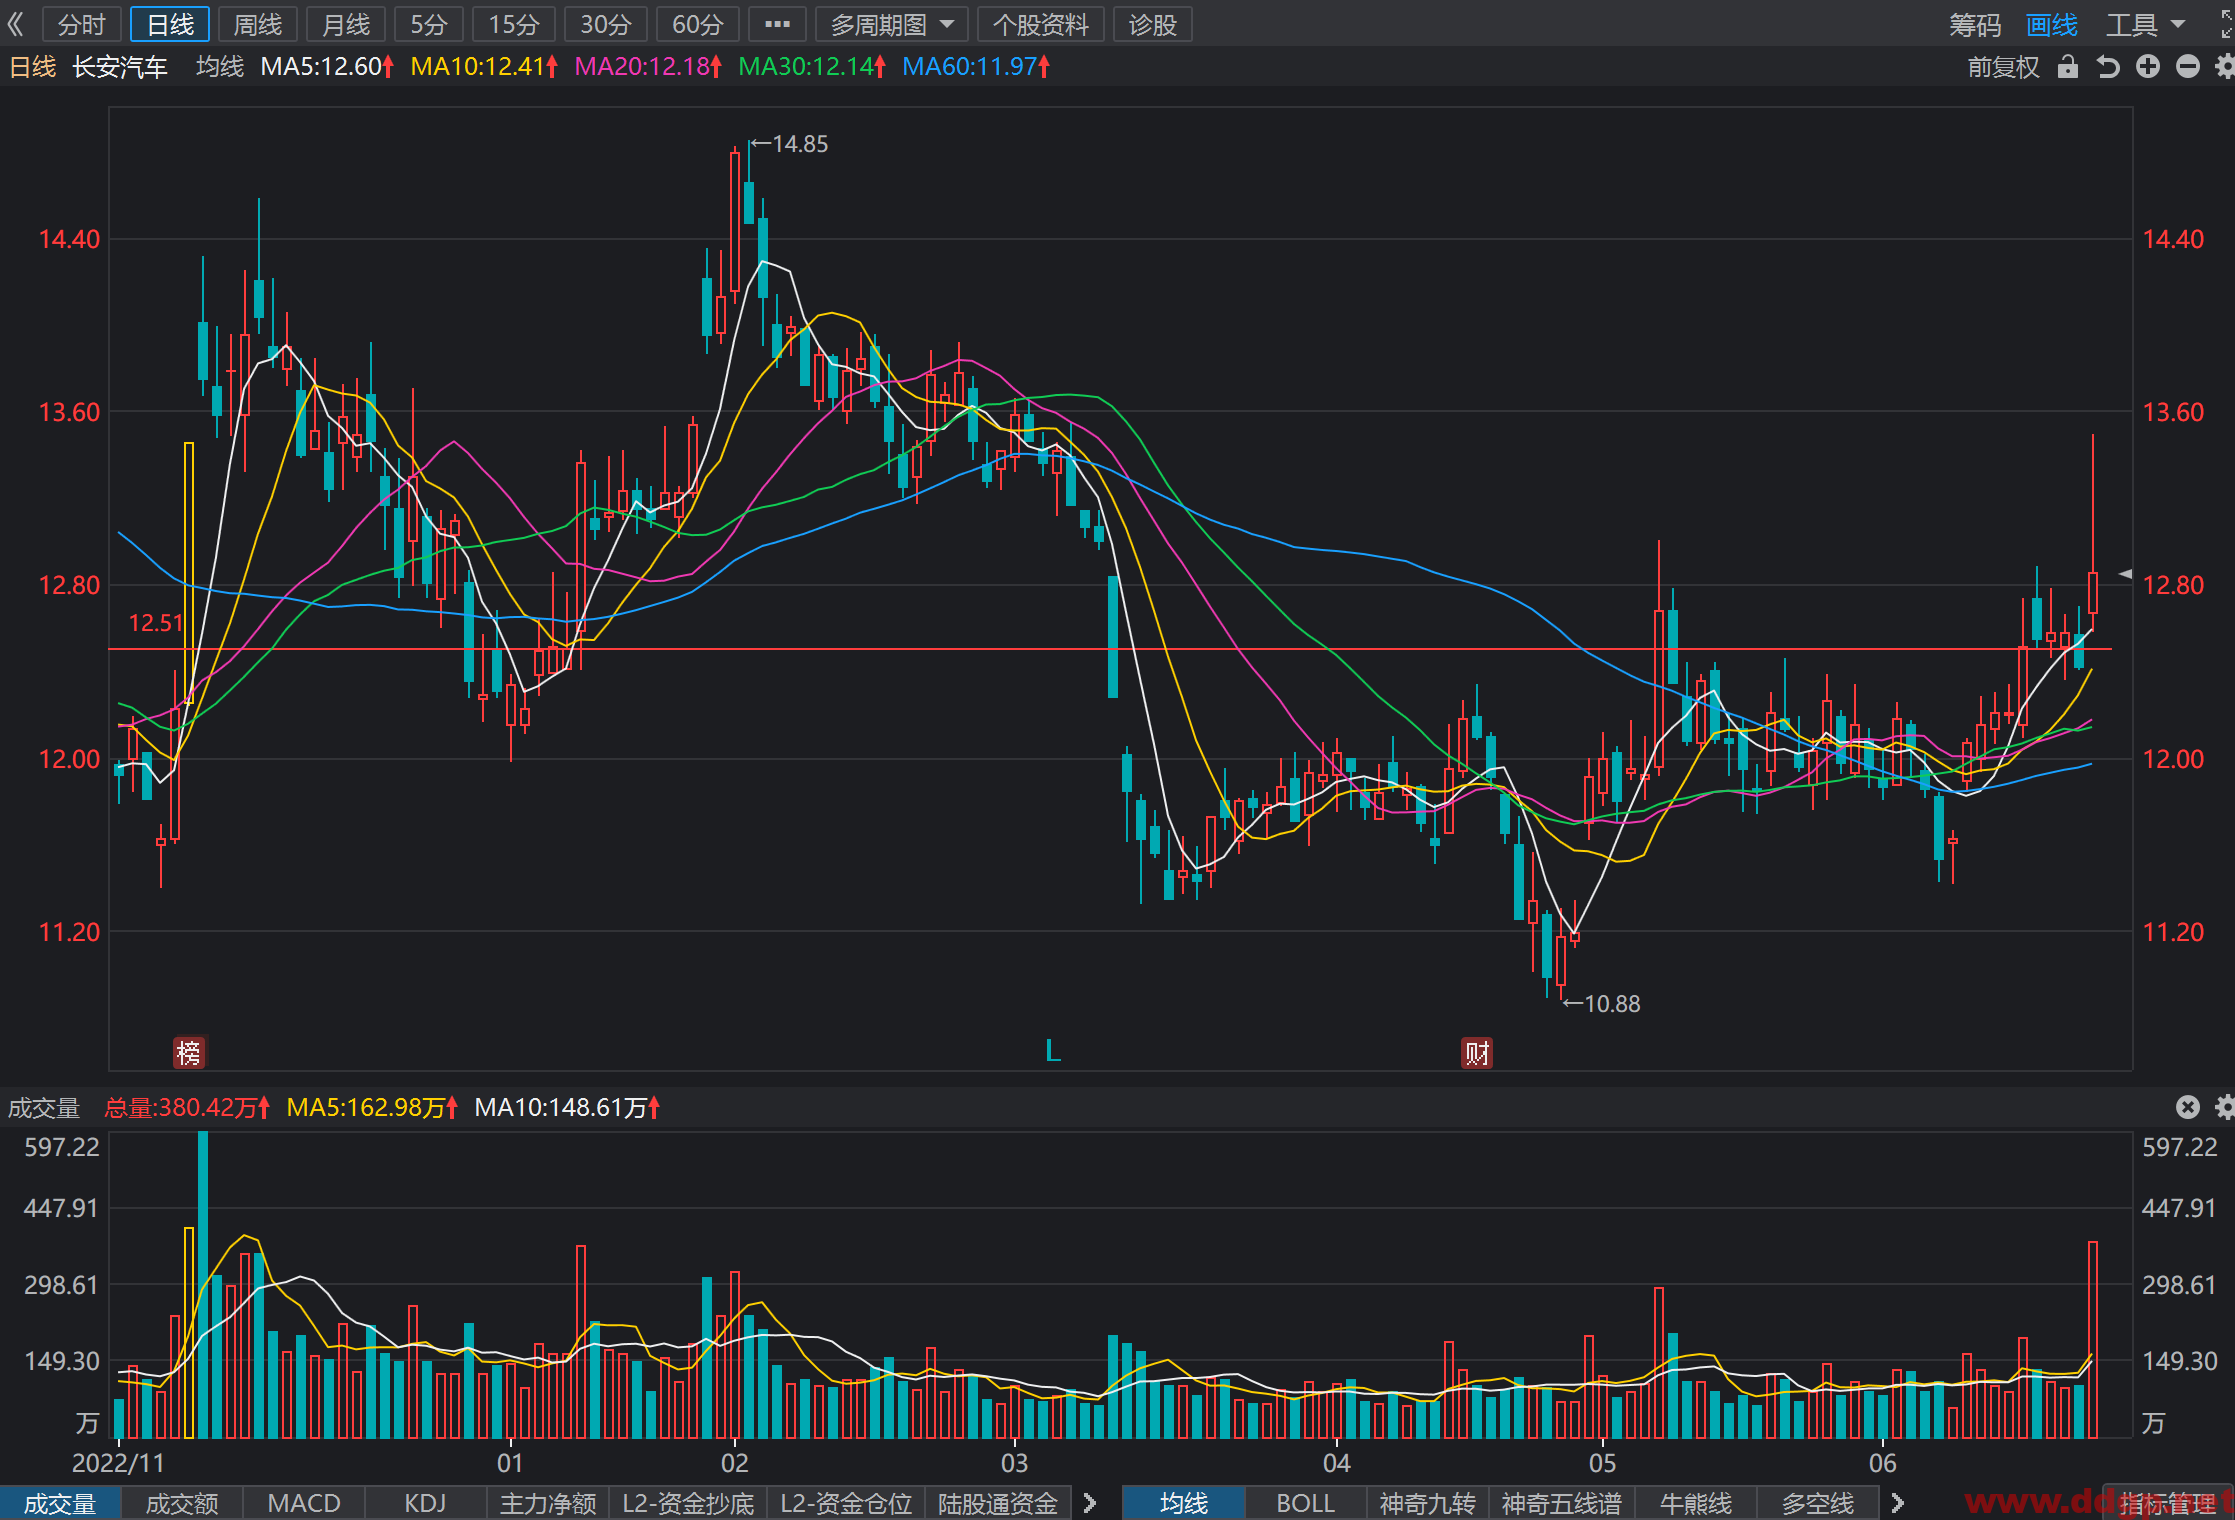Select the MACD indicator tab
The height and width of the screenshot is (1520, 2235).
(304, 1503)
